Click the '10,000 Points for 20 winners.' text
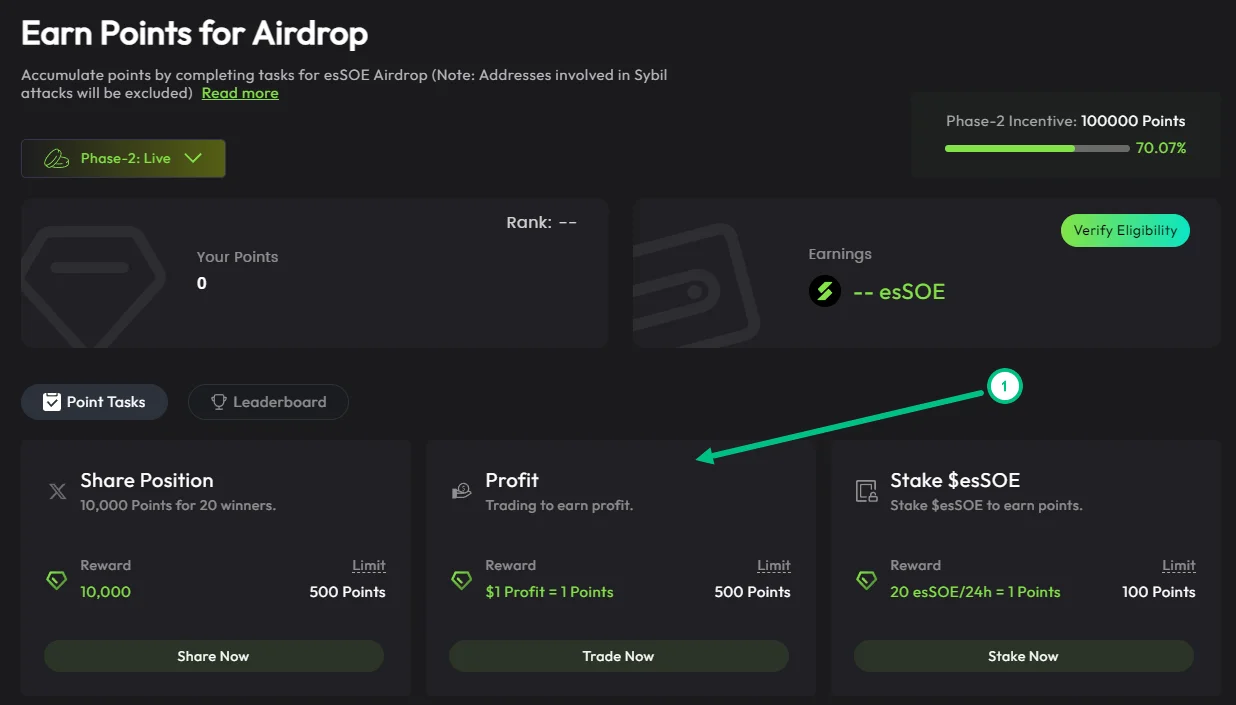The image size is (1236, 705). pyautogui.click(x=178, y=505)
